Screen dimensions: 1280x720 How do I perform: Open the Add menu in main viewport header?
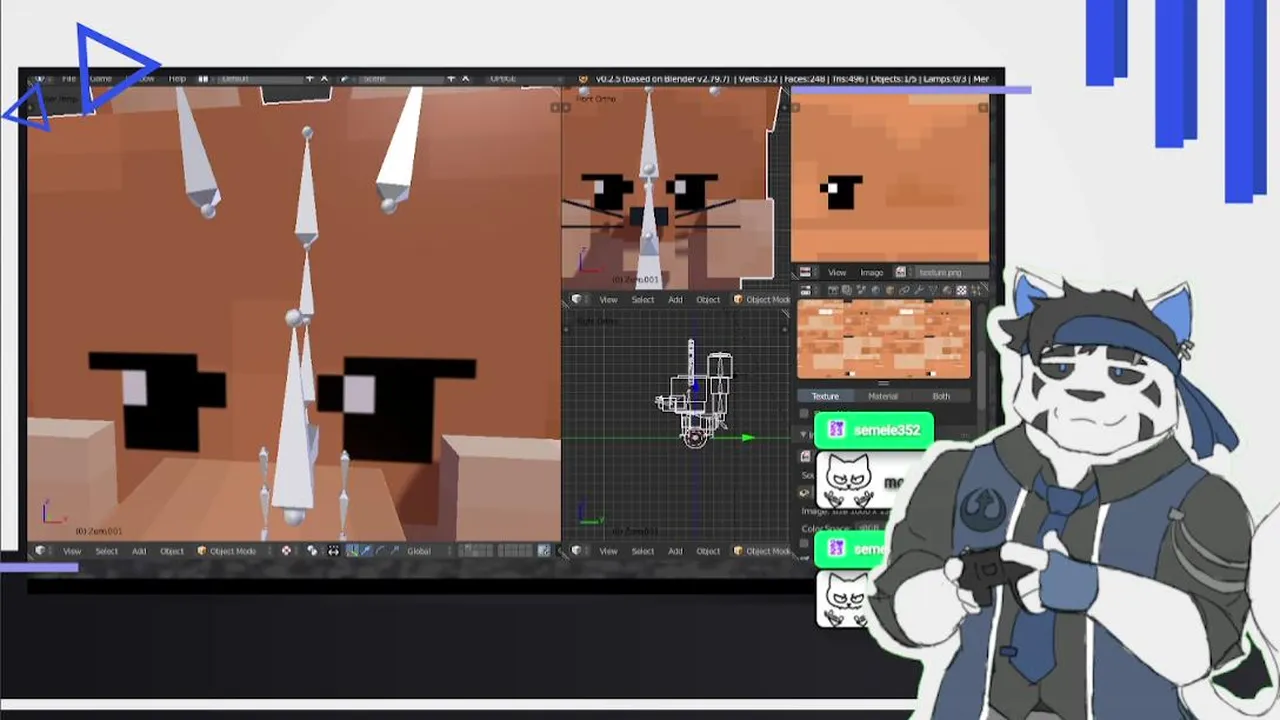[x=139, y=551]
